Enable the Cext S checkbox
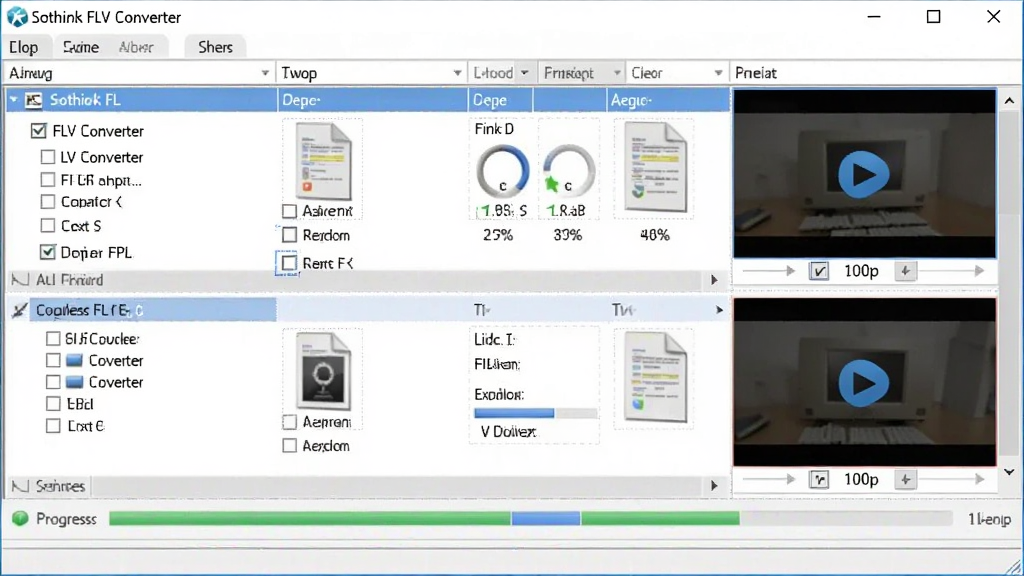This screenshot has height=576, width=1024. [x=48, y=225]
